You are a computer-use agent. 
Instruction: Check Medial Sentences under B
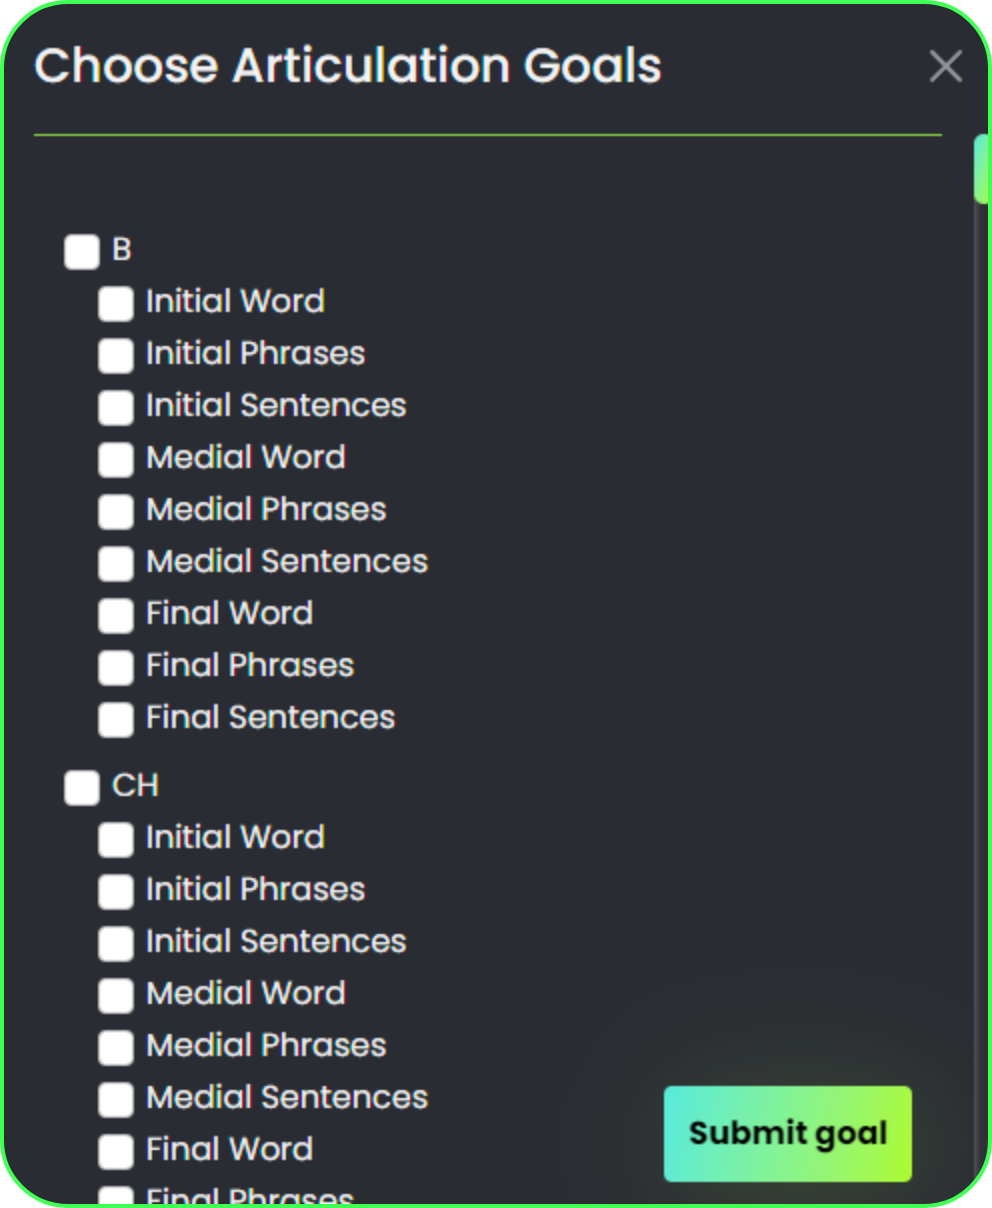pos(116,564)
